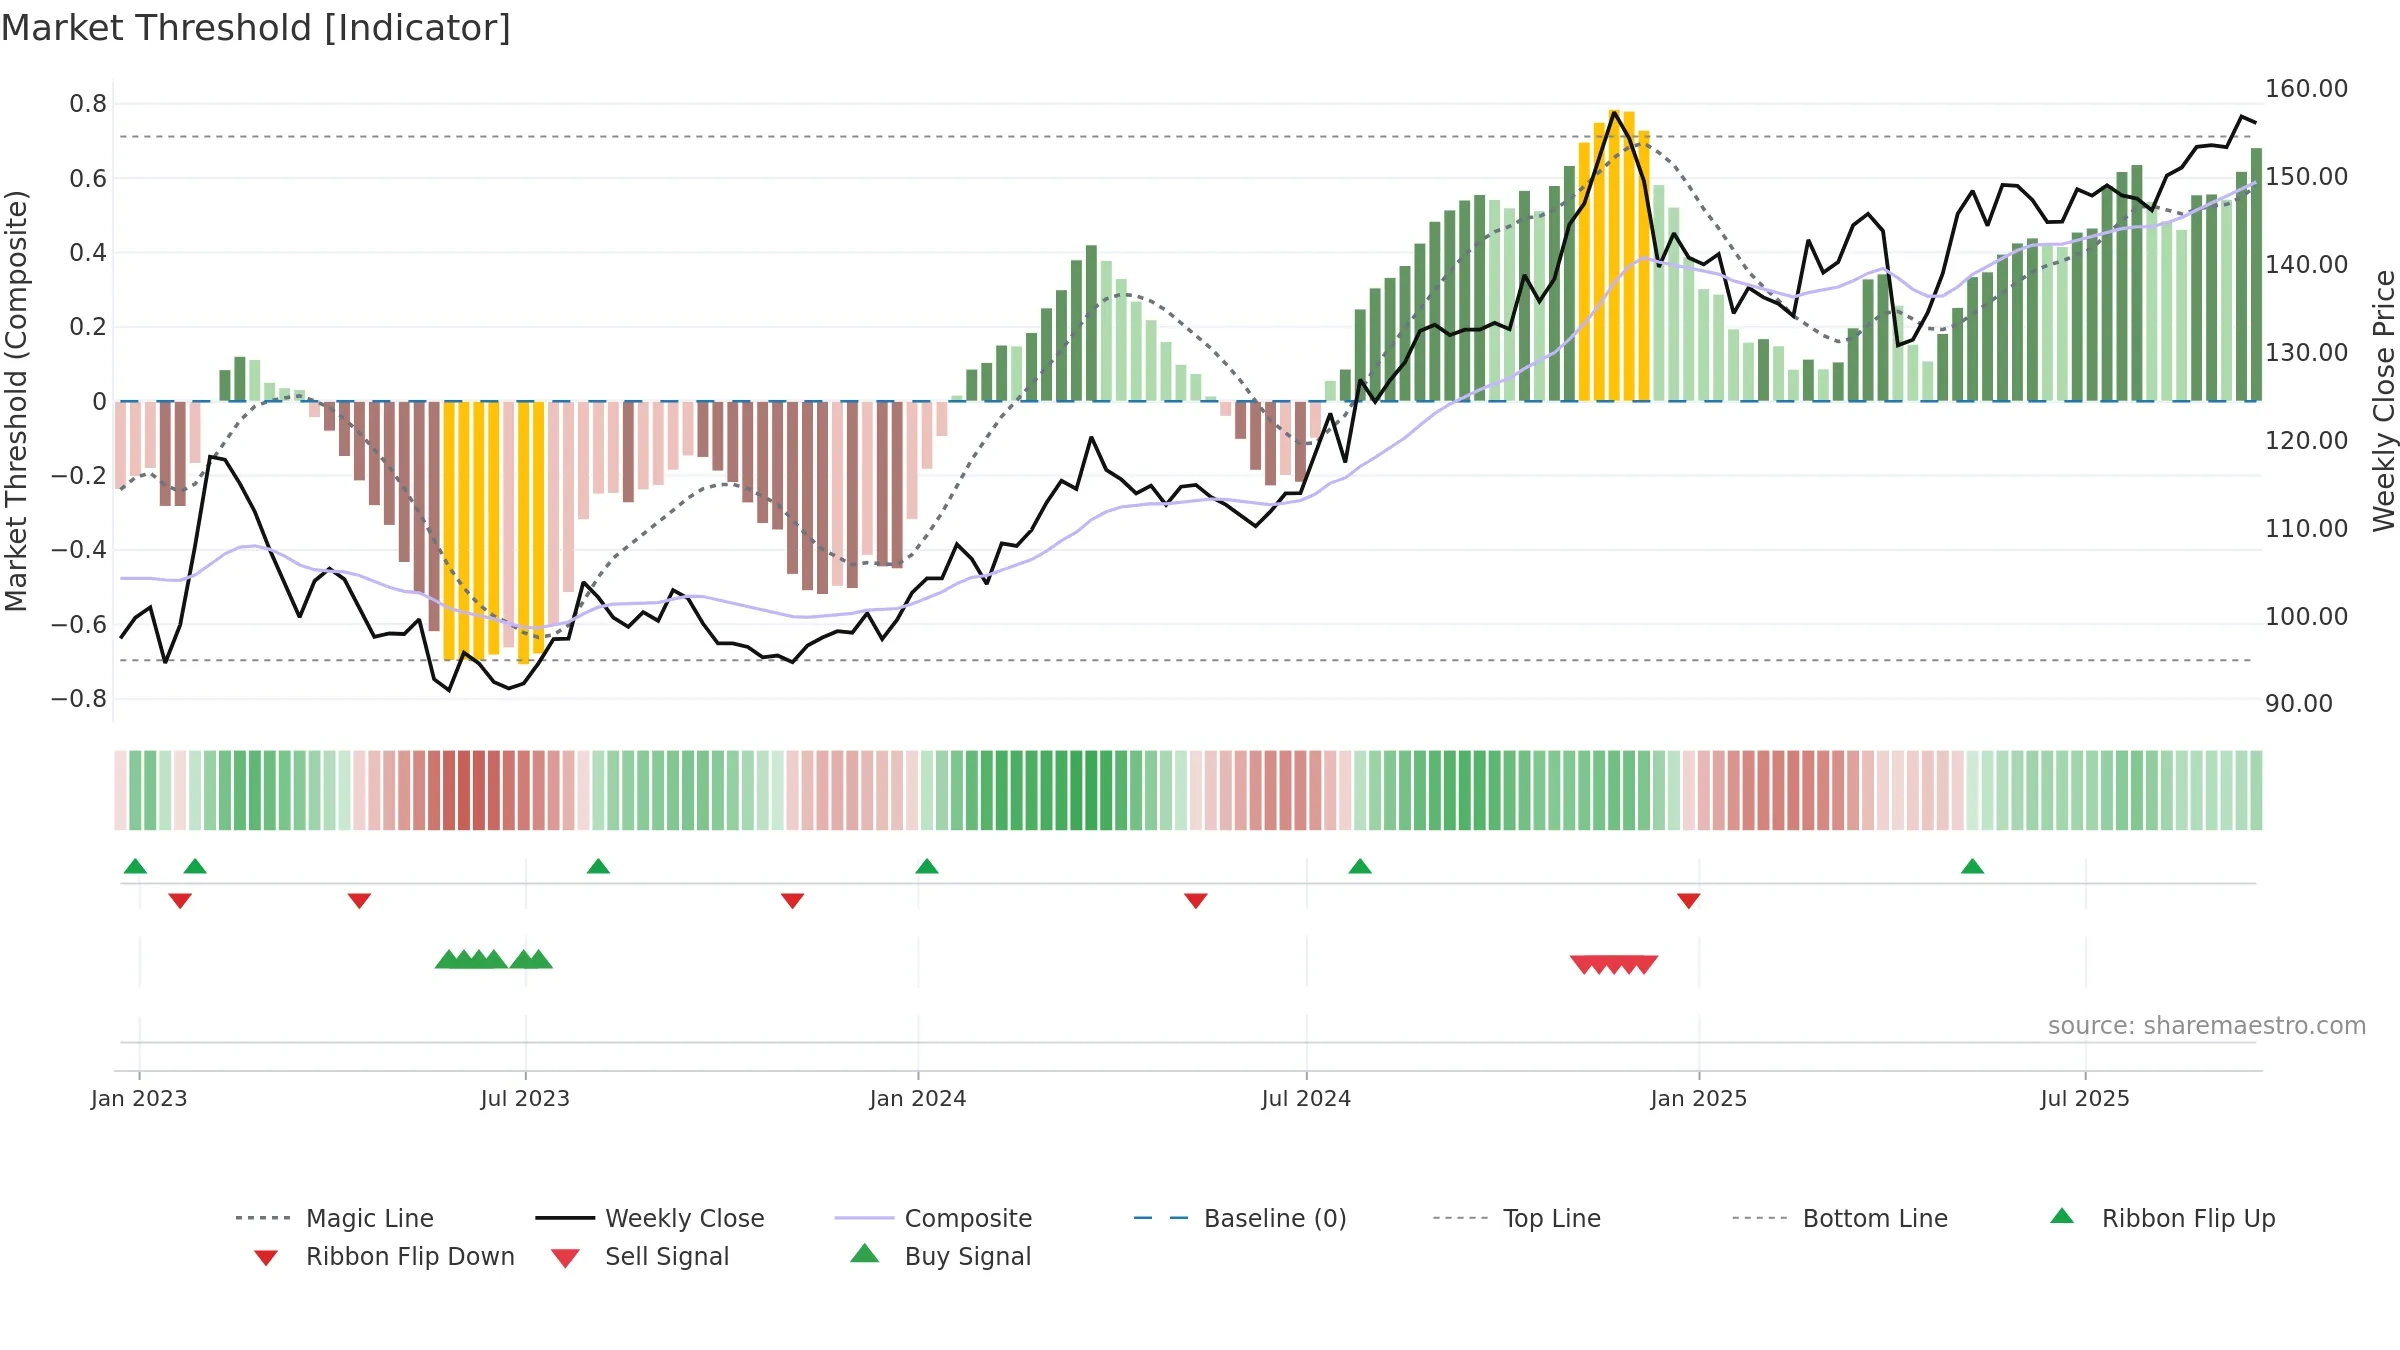Click the Weekly Close Price axis title
The image size is (2400, 1350).
(x=2384, y=400)
